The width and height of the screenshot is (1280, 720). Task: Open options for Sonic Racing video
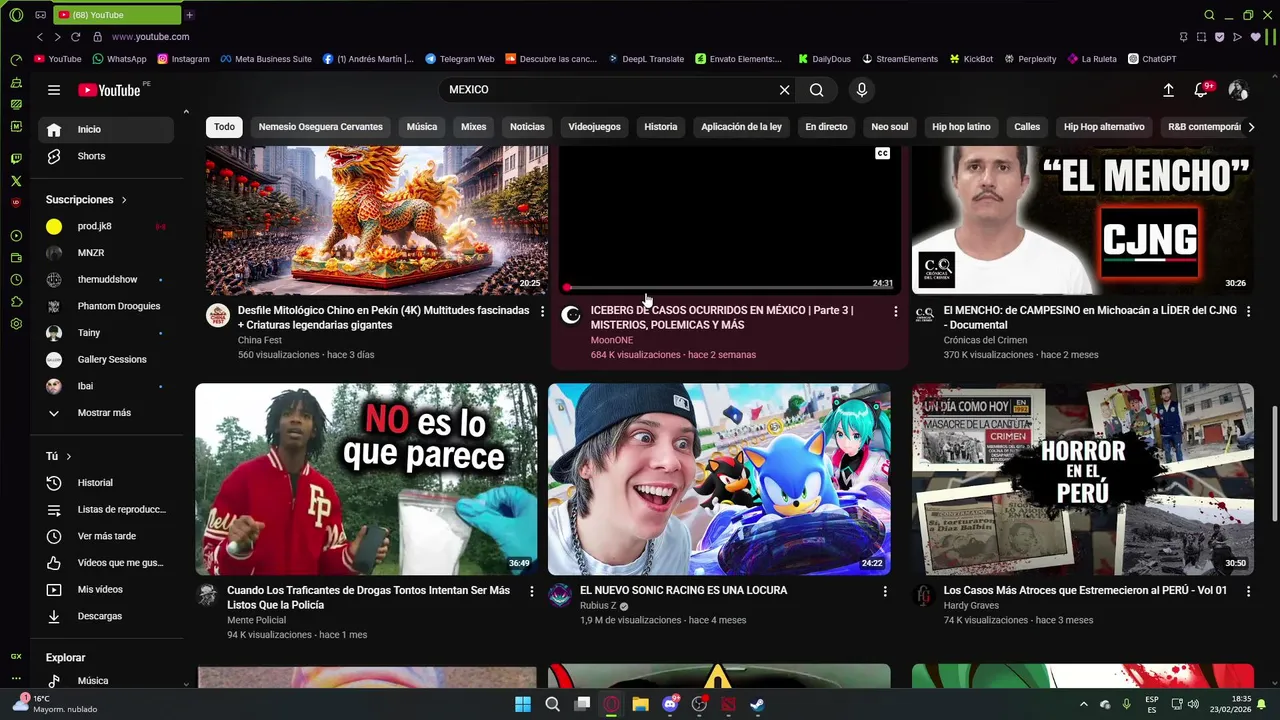(x=884, y=591)
